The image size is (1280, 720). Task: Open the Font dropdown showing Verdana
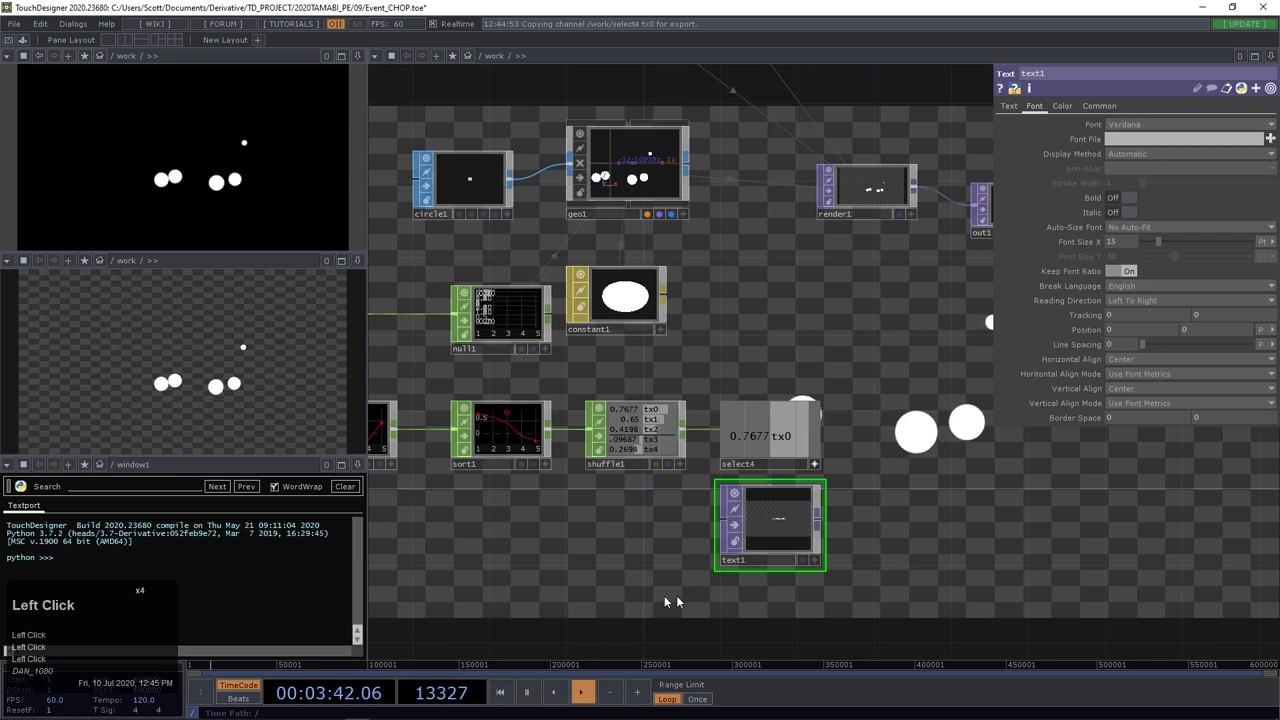tap(1190, 125)
